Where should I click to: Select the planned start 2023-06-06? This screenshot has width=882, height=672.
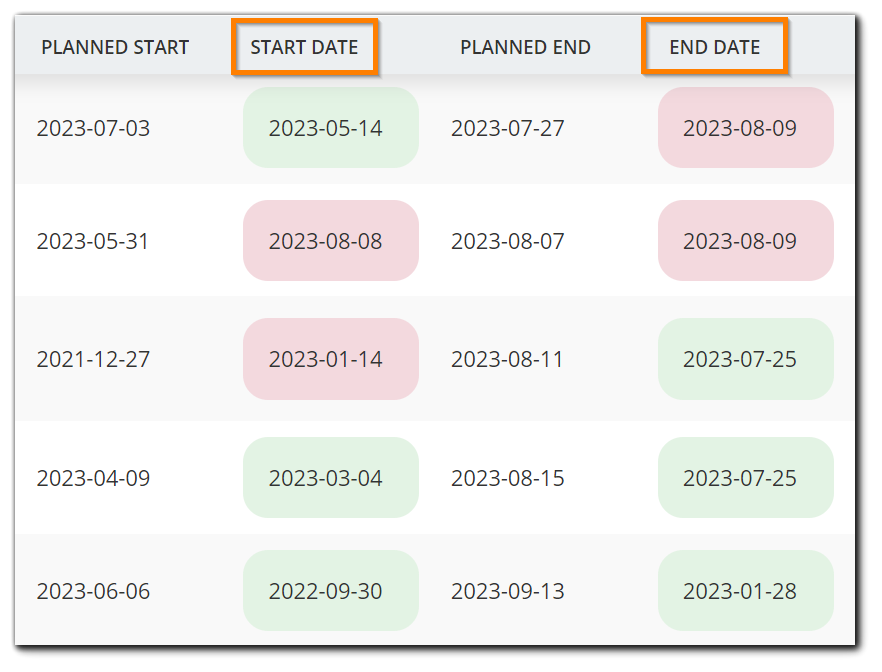pyautogui.click(x=93, y=590)
